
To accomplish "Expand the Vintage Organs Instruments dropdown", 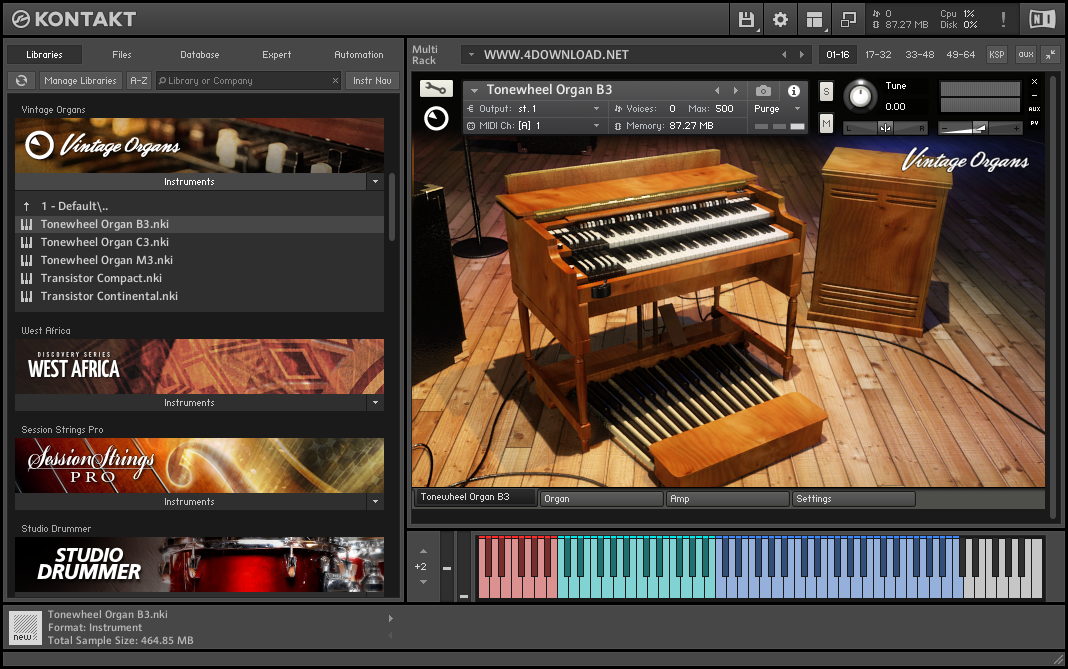I will point(375,182).
